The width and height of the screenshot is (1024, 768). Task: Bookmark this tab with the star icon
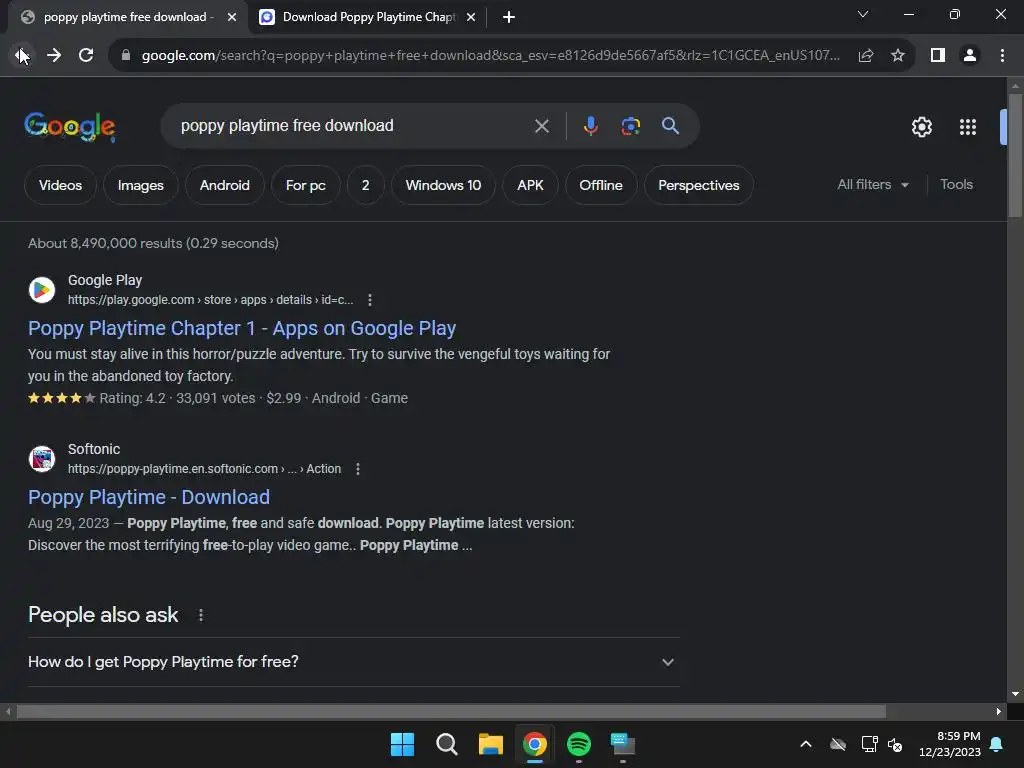[x=898, y=56]
